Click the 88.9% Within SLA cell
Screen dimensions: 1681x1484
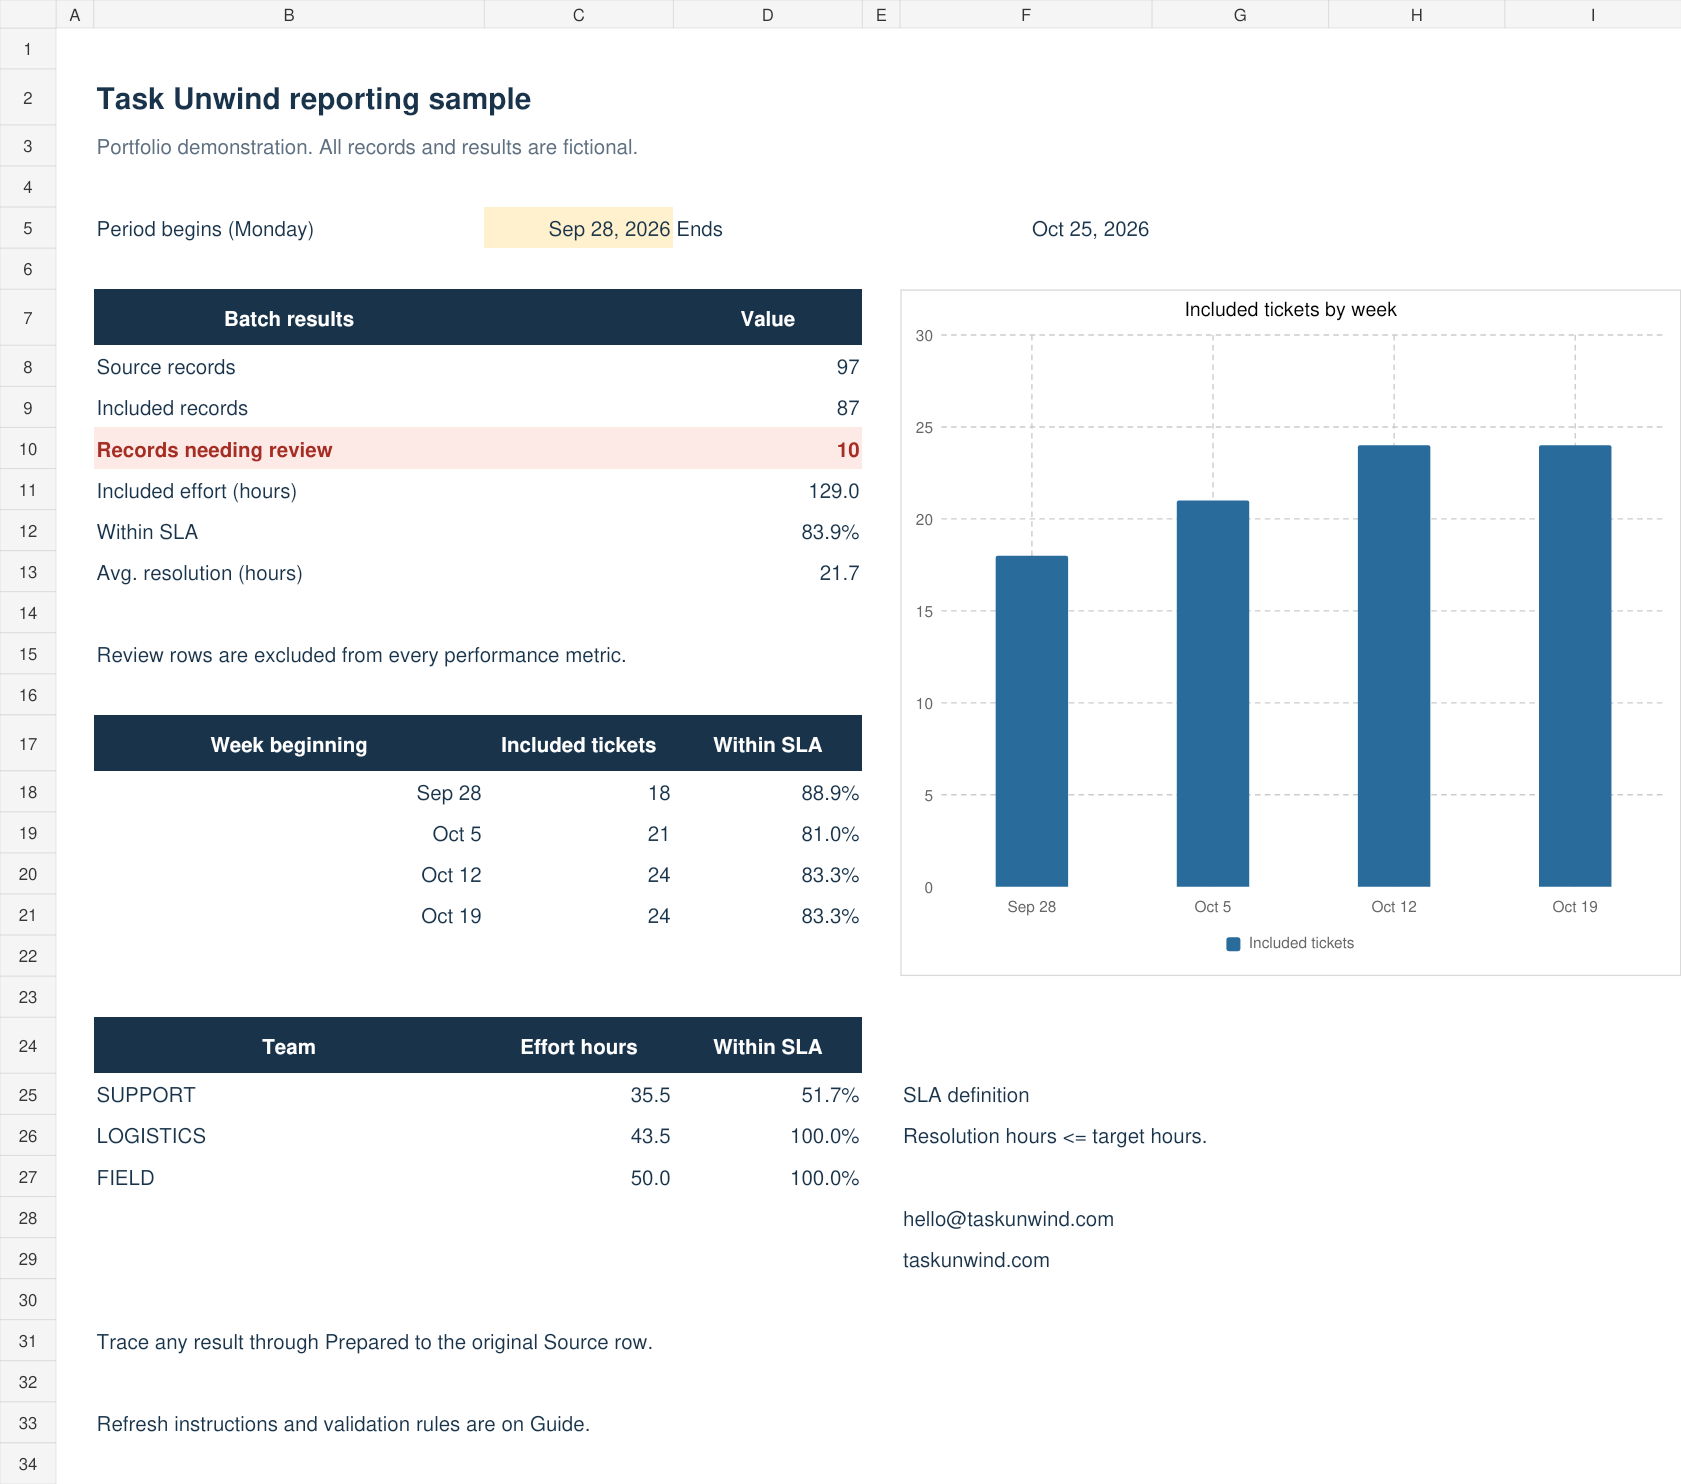click(x=767, y=793)
